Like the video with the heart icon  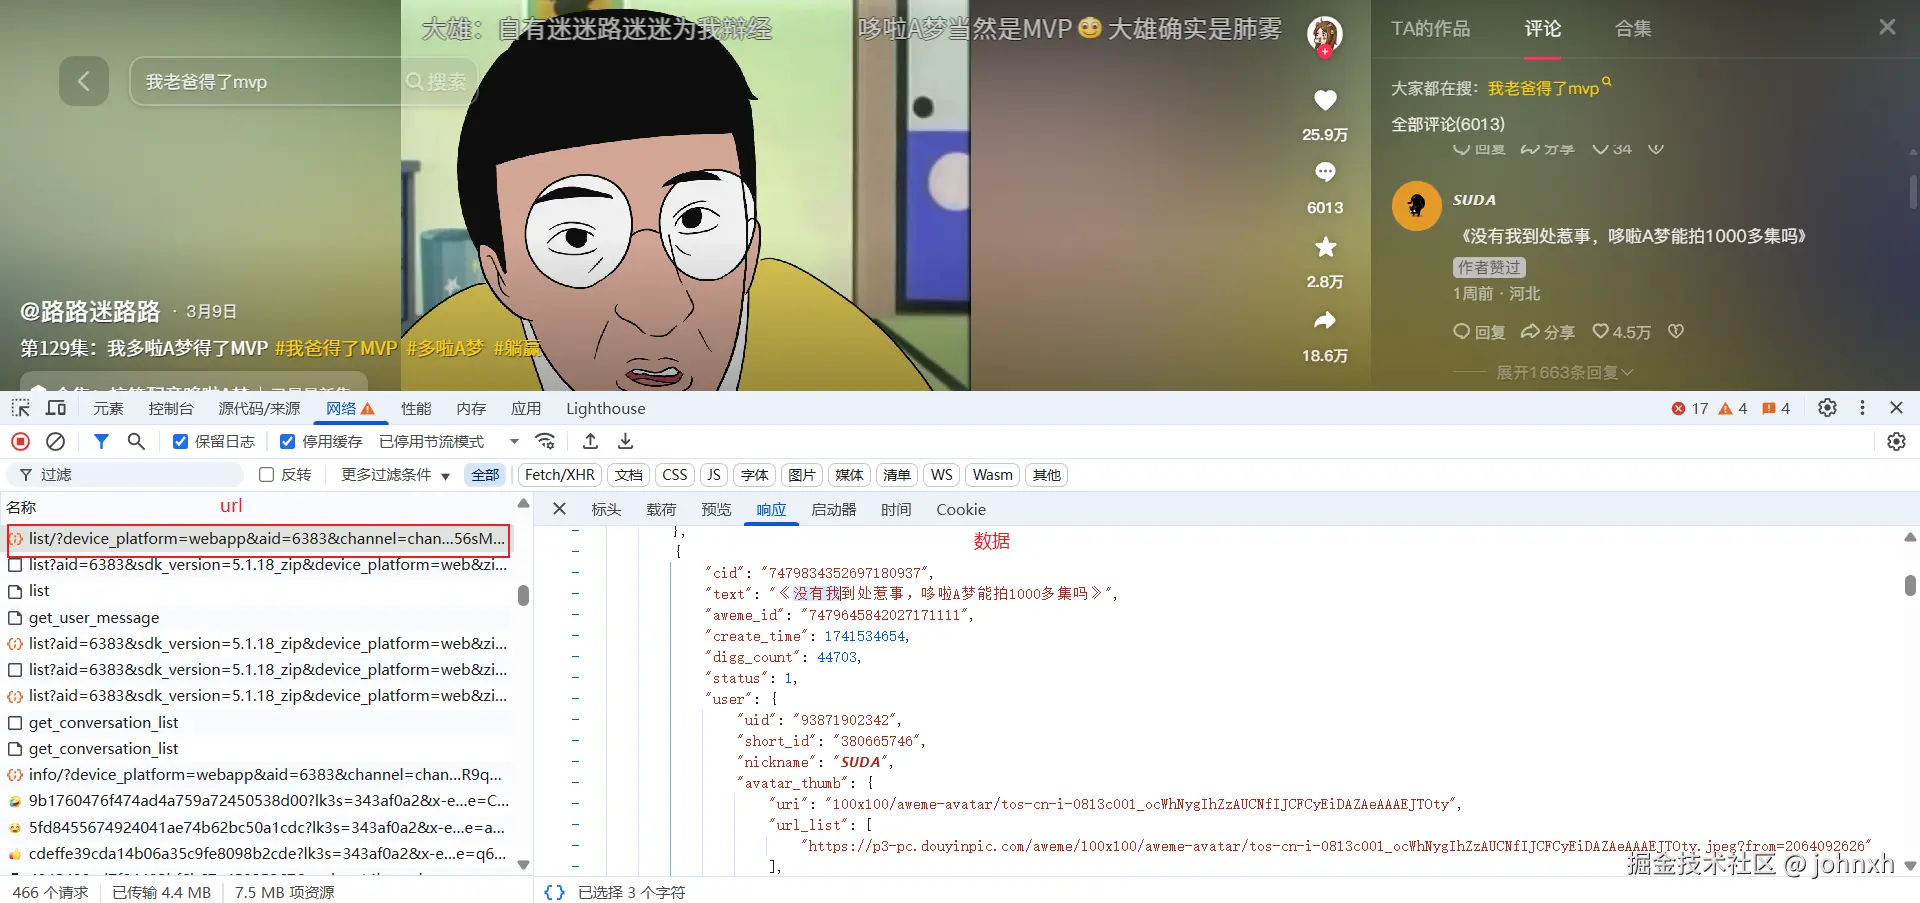[x=1325, y=100]
